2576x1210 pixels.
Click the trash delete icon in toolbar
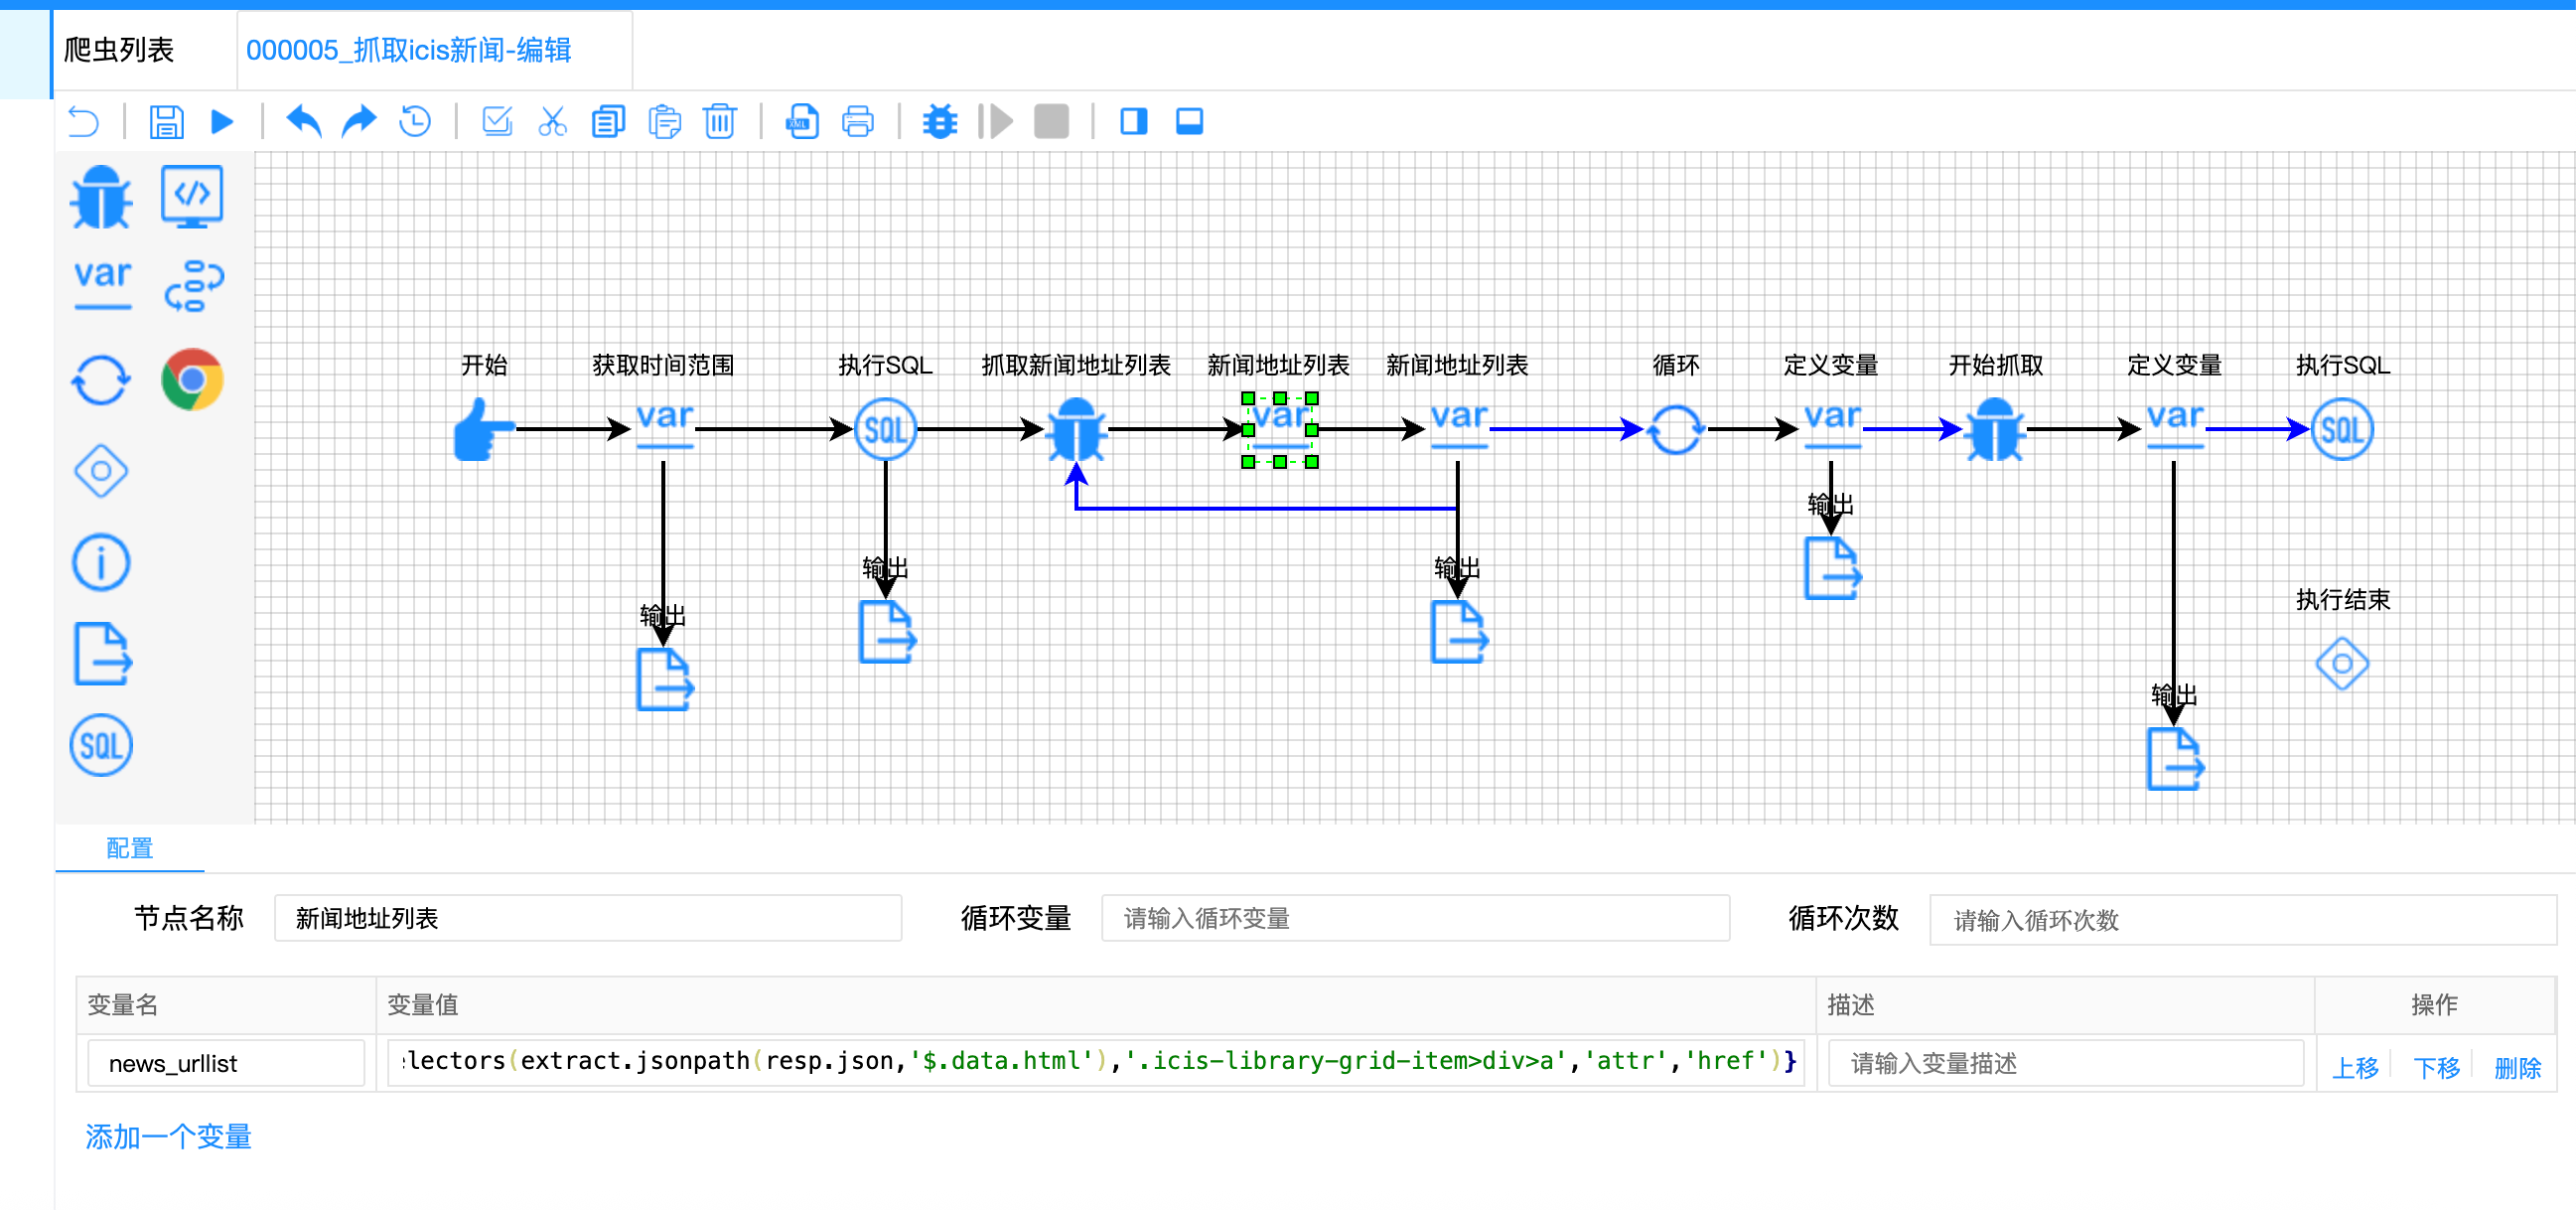(x=719, y=122)
